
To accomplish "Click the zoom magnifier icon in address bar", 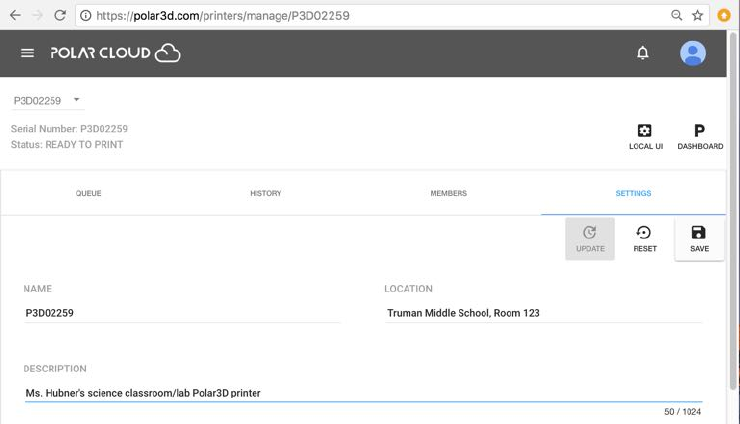I will click(676, 16).
